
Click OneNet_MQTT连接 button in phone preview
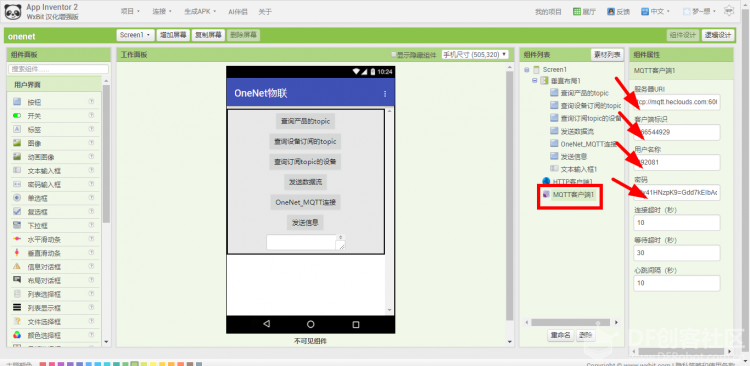tap(305, 202)
